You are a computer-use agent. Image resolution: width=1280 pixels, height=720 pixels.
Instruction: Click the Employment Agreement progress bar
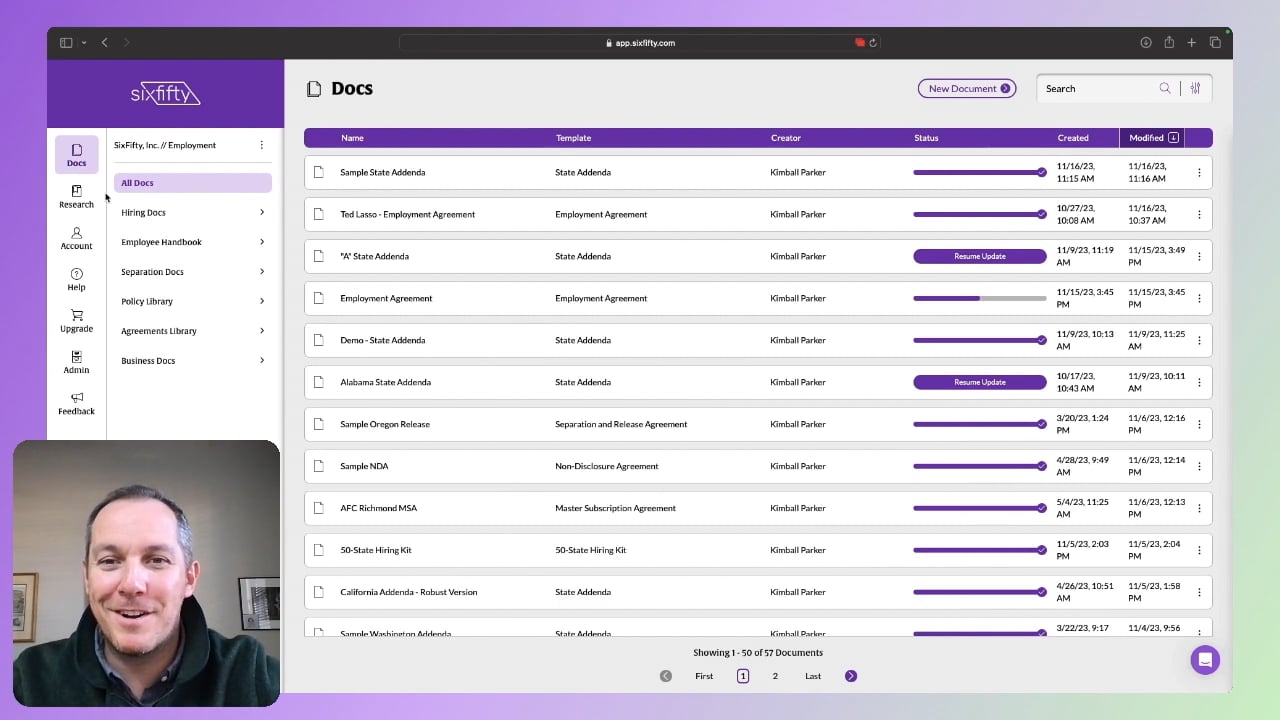(x=979, y=298)
